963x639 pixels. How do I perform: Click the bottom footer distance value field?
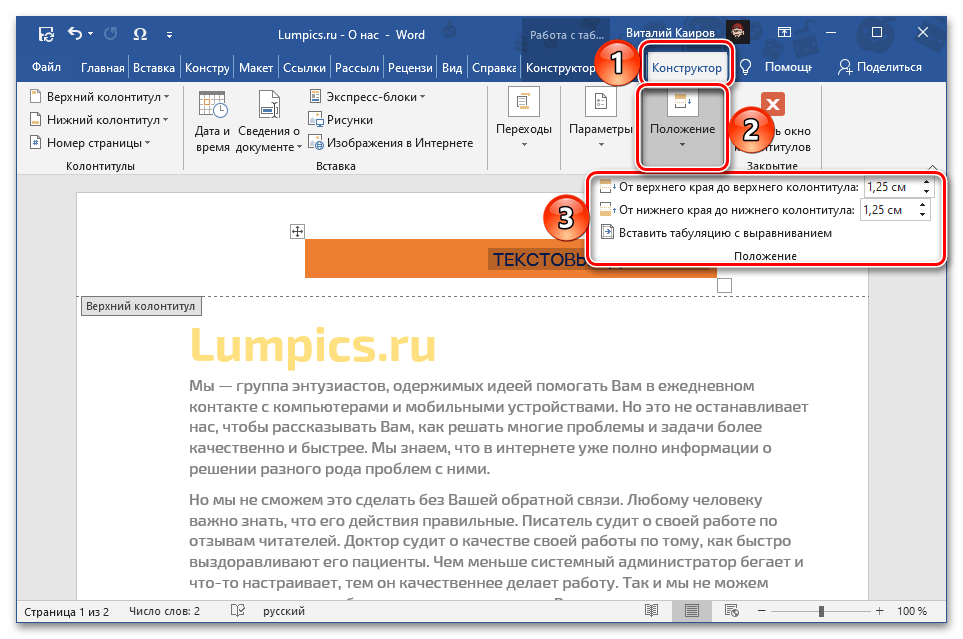coord(888,210)
